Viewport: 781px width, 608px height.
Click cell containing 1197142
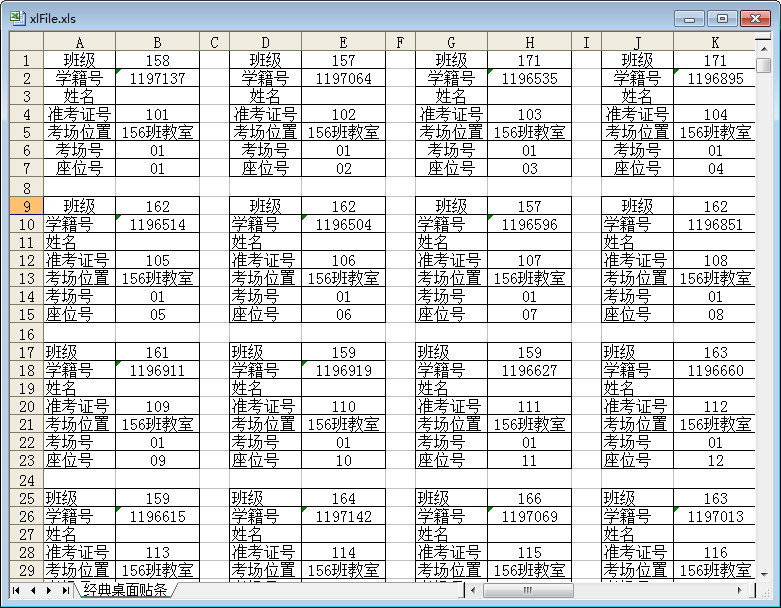tap(344, 516)
